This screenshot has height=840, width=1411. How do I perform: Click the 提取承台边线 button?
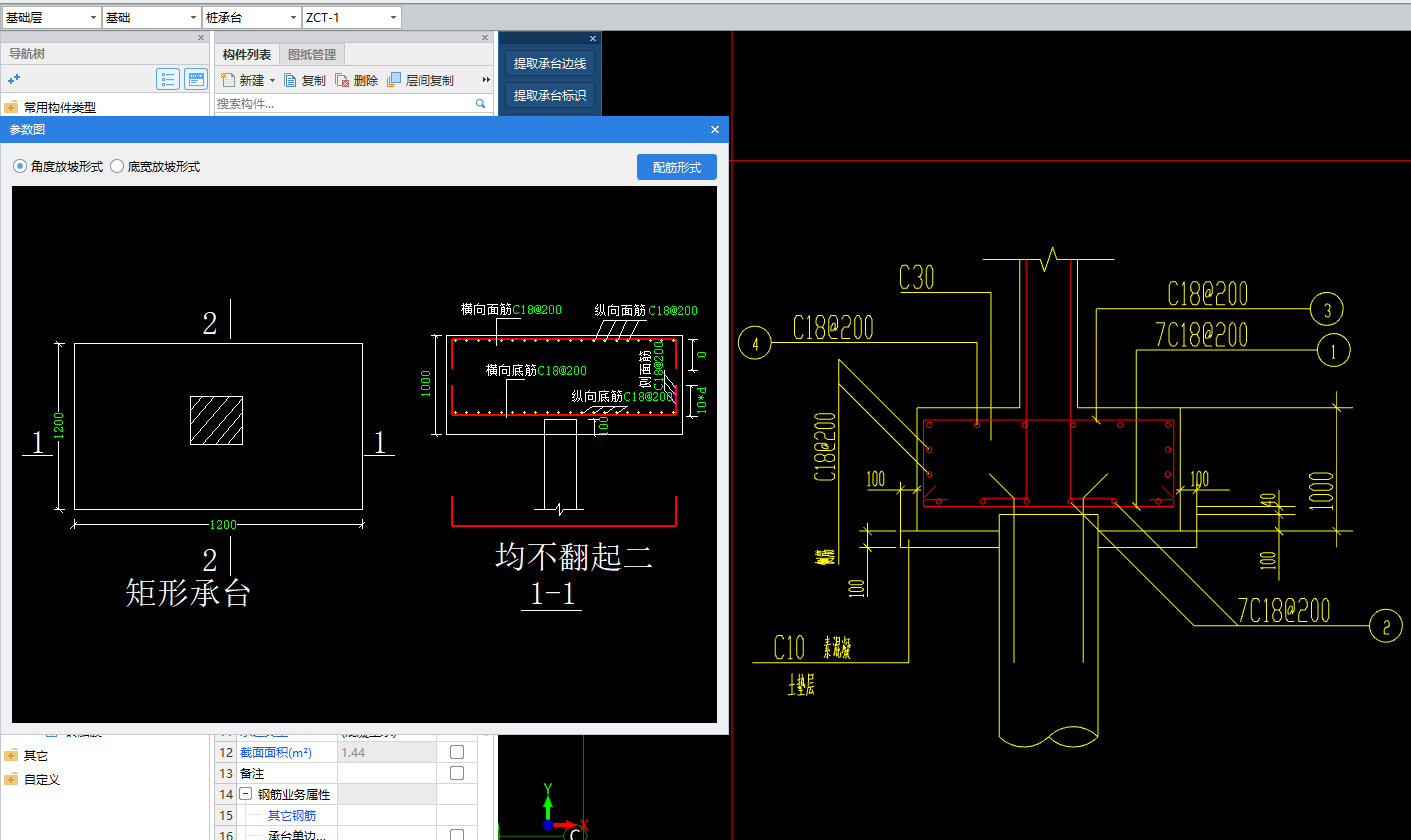[549, 63]
